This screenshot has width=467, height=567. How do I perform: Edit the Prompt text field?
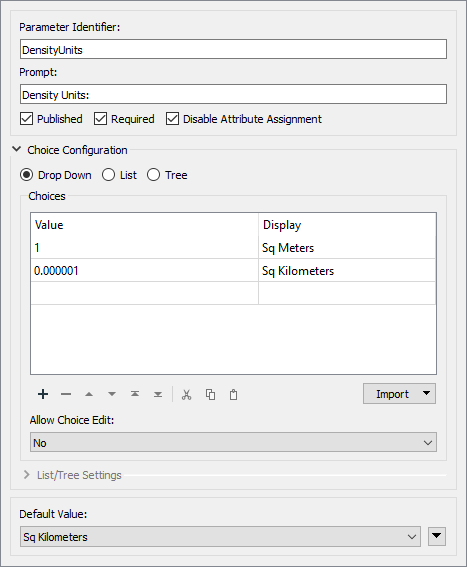click(x=233, y=94)
